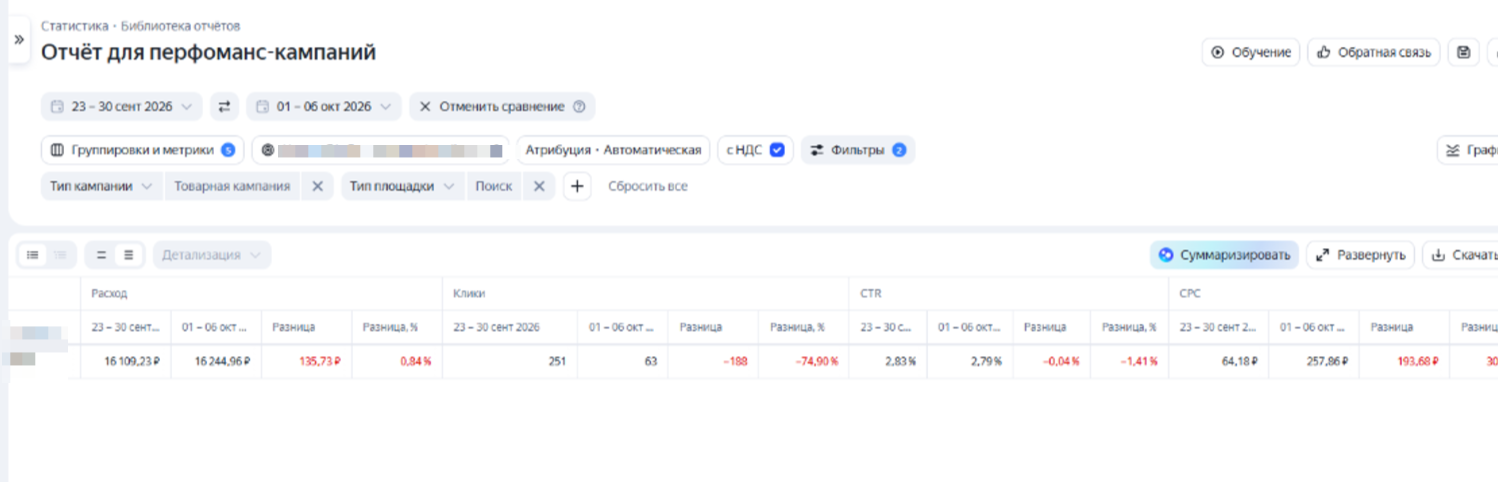Select dense row spacing icon
The height and width of the screenshot is (482, 1498).
tap(128, 255)
